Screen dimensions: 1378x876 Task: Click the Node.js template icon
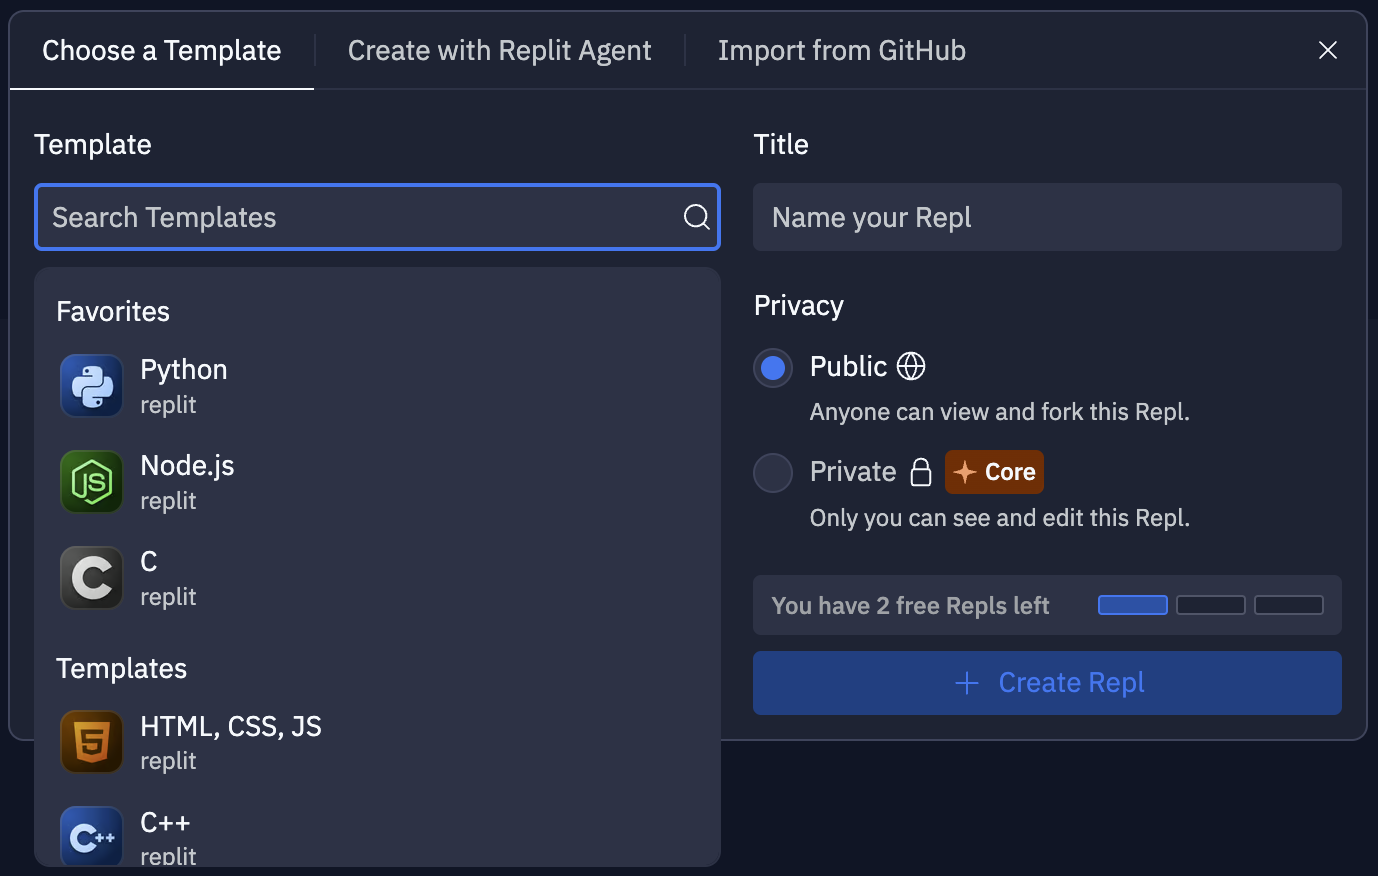[92, 482]
